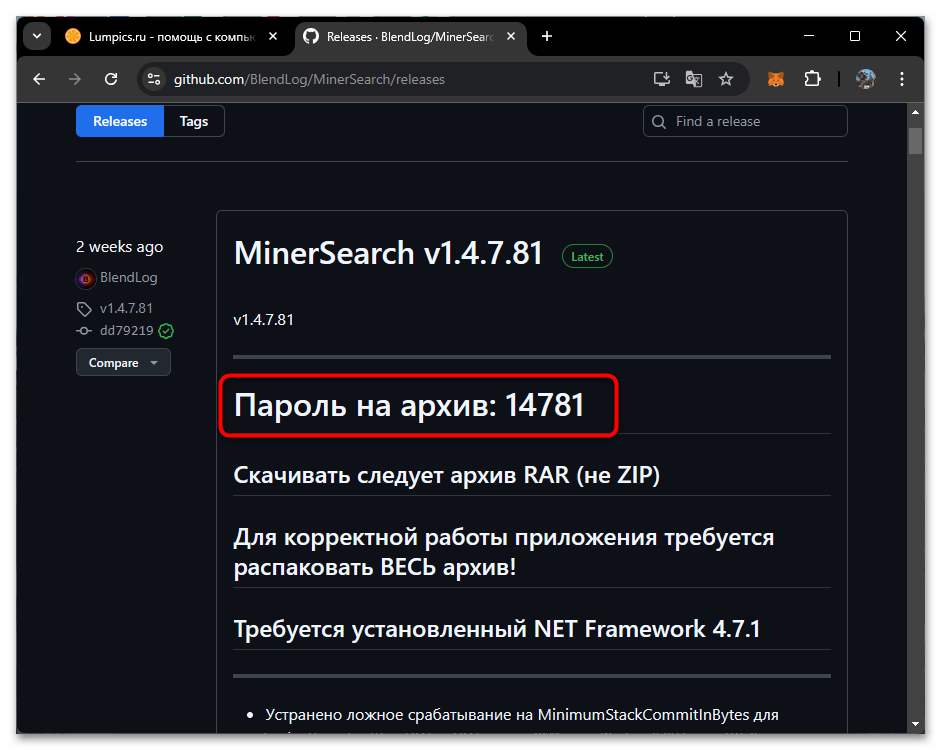View site information icon in address bar
The height and width of the screenshot is (750, 941).
(x=154, y=79)
